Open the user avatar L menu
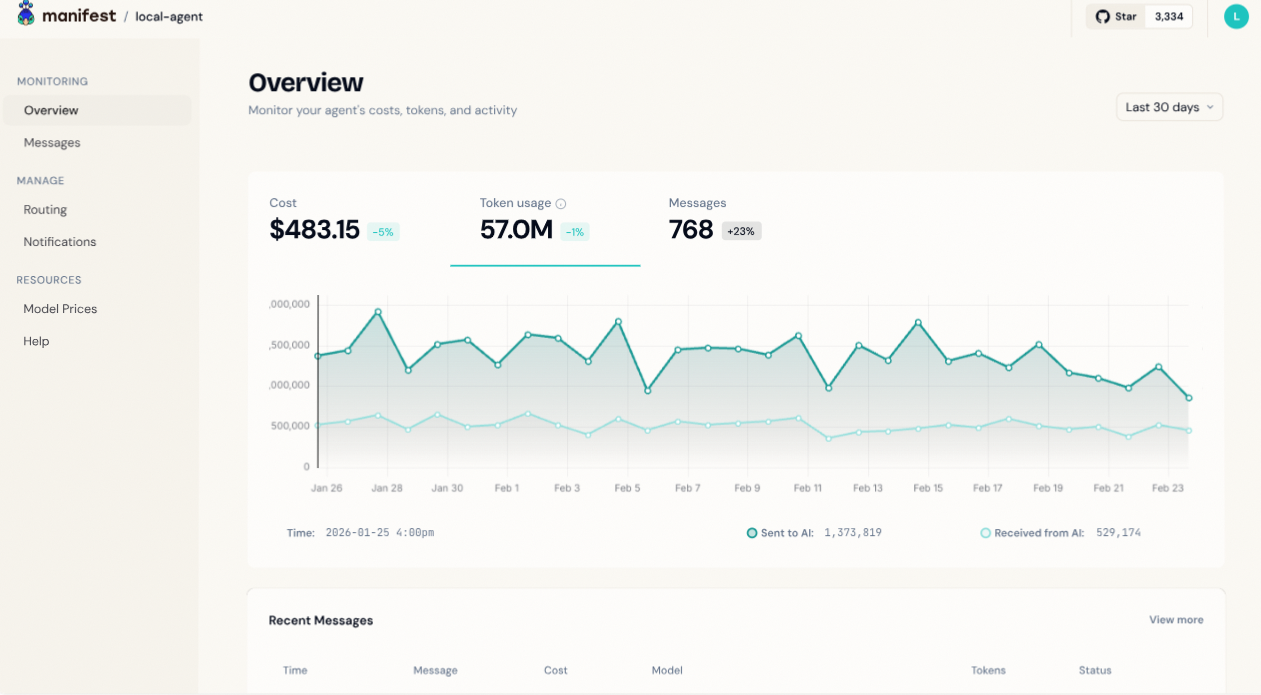Screen dimensions: 1261x695 click(x=1236, y=16)
